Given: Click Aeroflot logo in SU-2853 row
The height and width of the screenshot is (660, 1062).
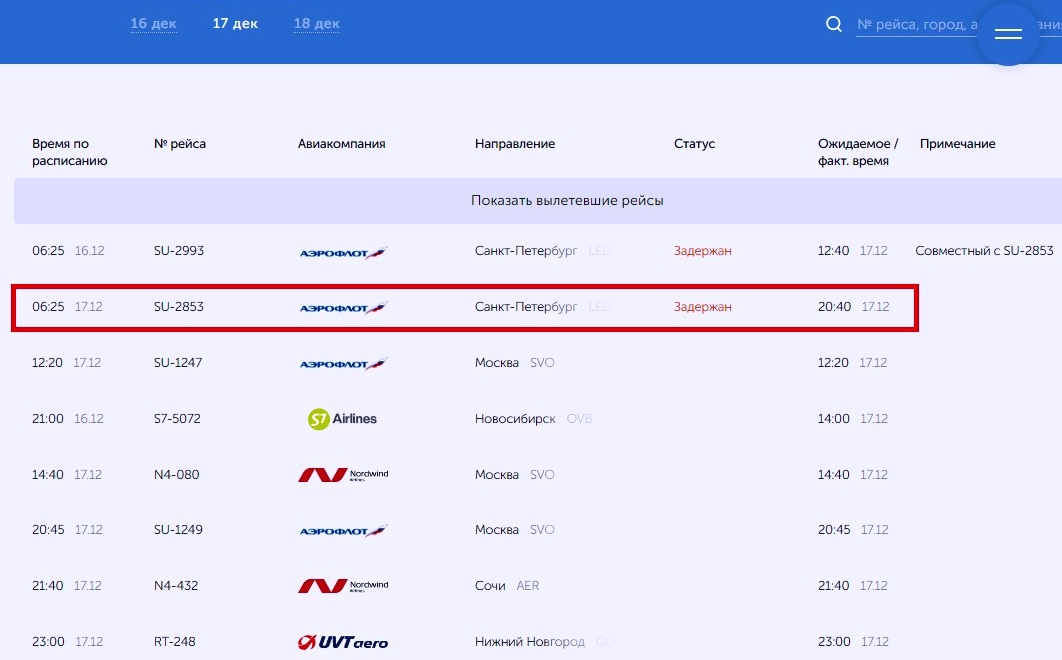Looking at the screenshot, I should click(343, 308).
